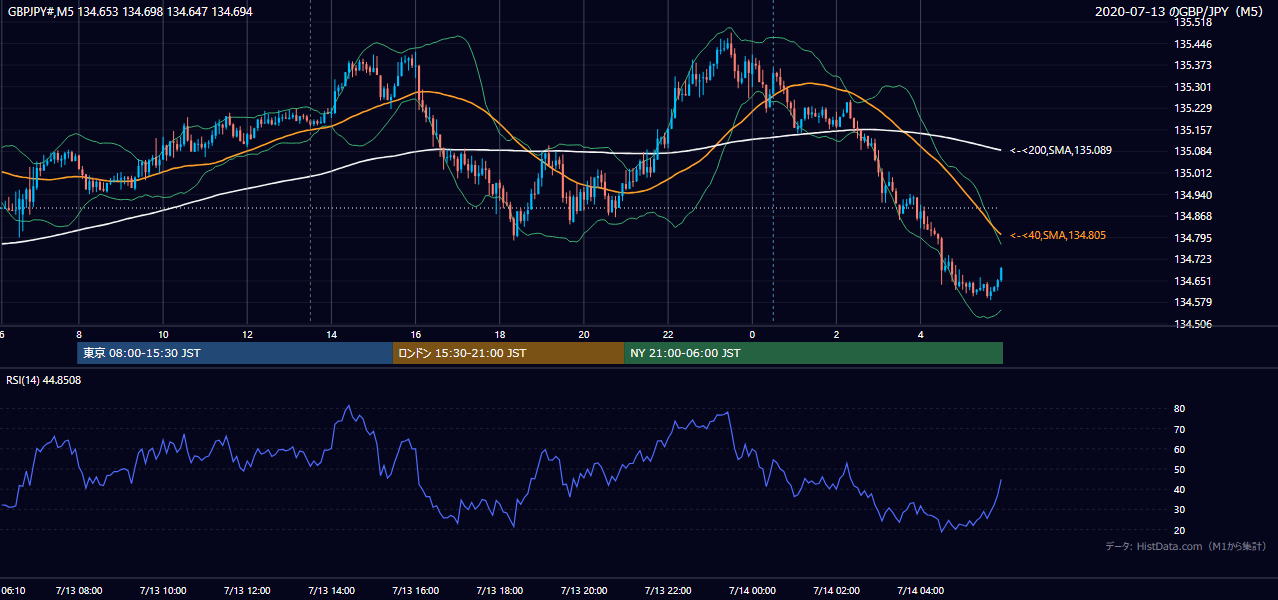Image resolution: width=1278 pixels, height=600 pixels.
Task: Click the 40 SMA label 134.805
Action: tap(1058, 235)
